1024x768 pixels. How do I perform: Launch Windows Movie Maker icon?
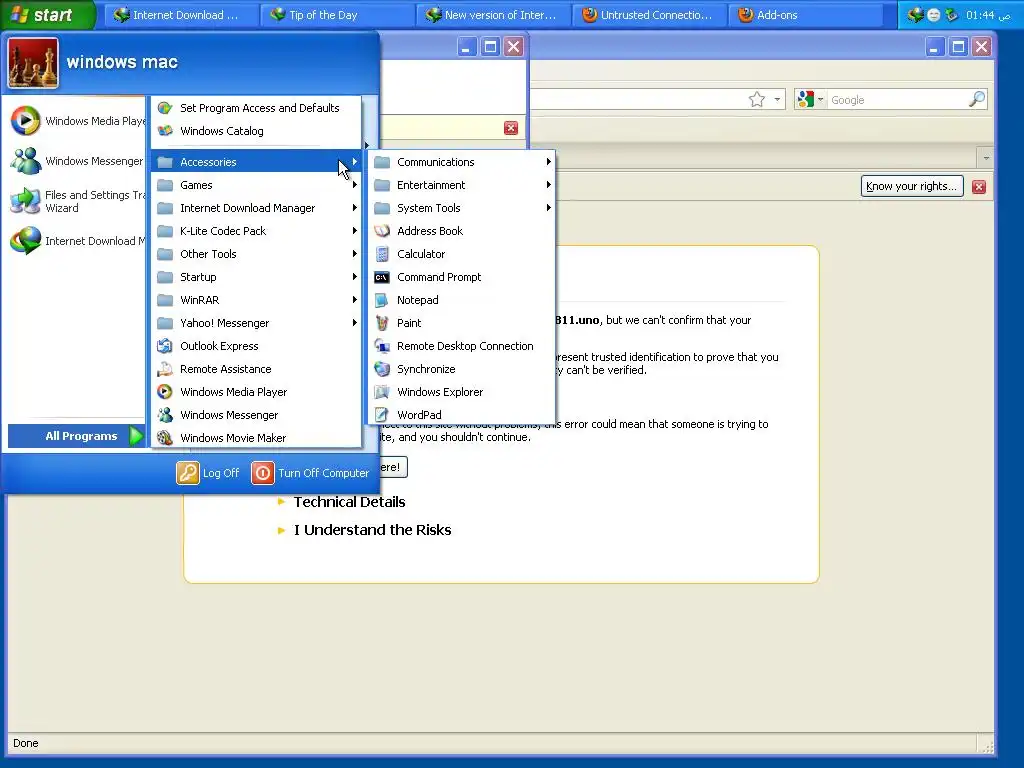pos(165,438)
